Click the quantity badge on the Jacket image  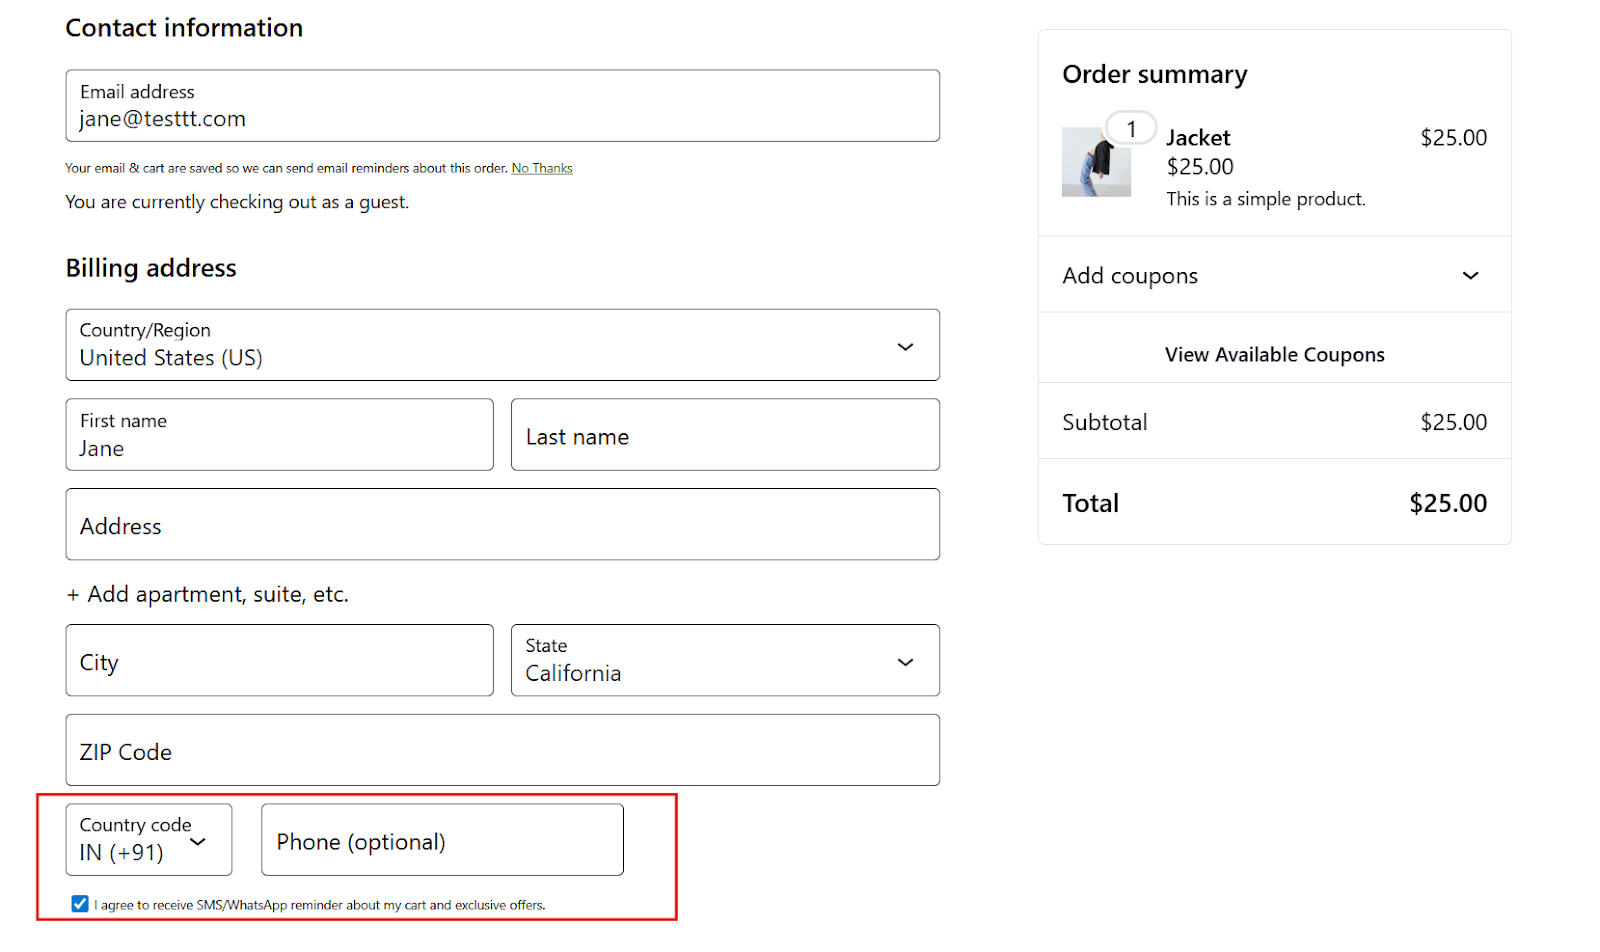tap(1130, 128)
